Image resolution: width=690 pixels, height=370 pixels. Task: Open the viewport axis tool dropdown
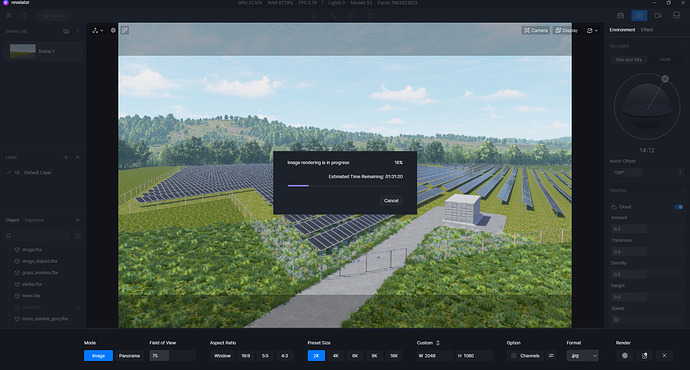coord(98,30)
